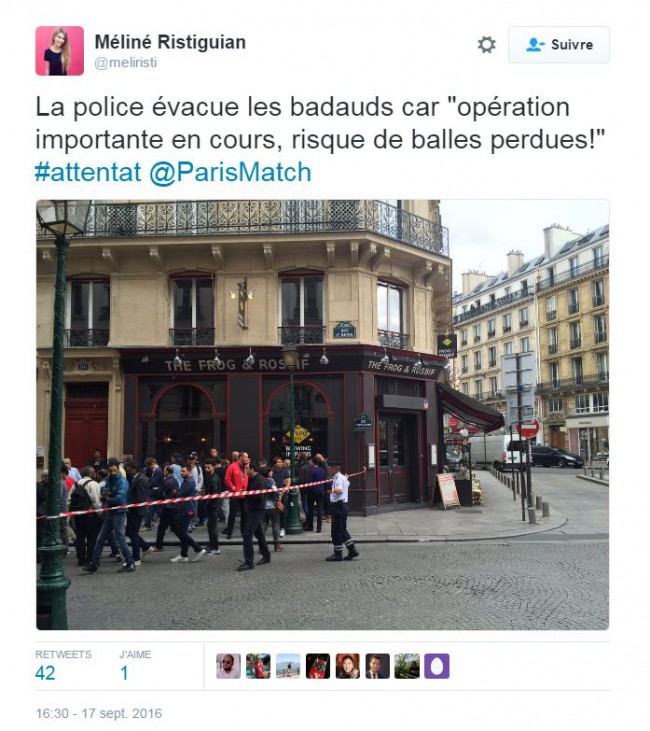The height and width of the screenshot is (731, 650).
Task: Click the Suivre follow button
Action: tap(559, 45)
